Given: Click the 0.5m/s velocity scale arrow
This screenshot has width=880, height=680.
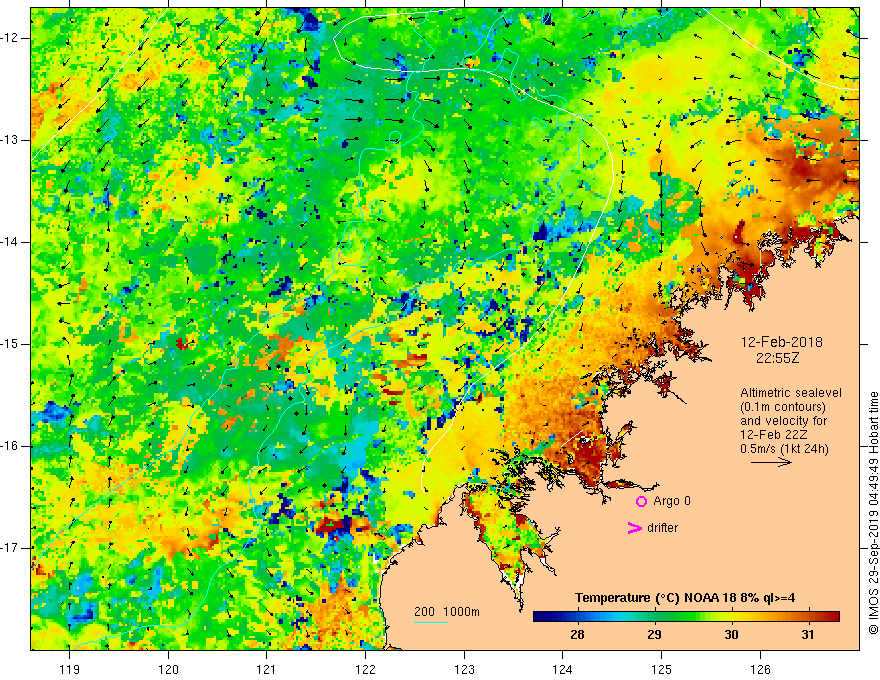Looking at the screenshot, I should coord(771,462).
